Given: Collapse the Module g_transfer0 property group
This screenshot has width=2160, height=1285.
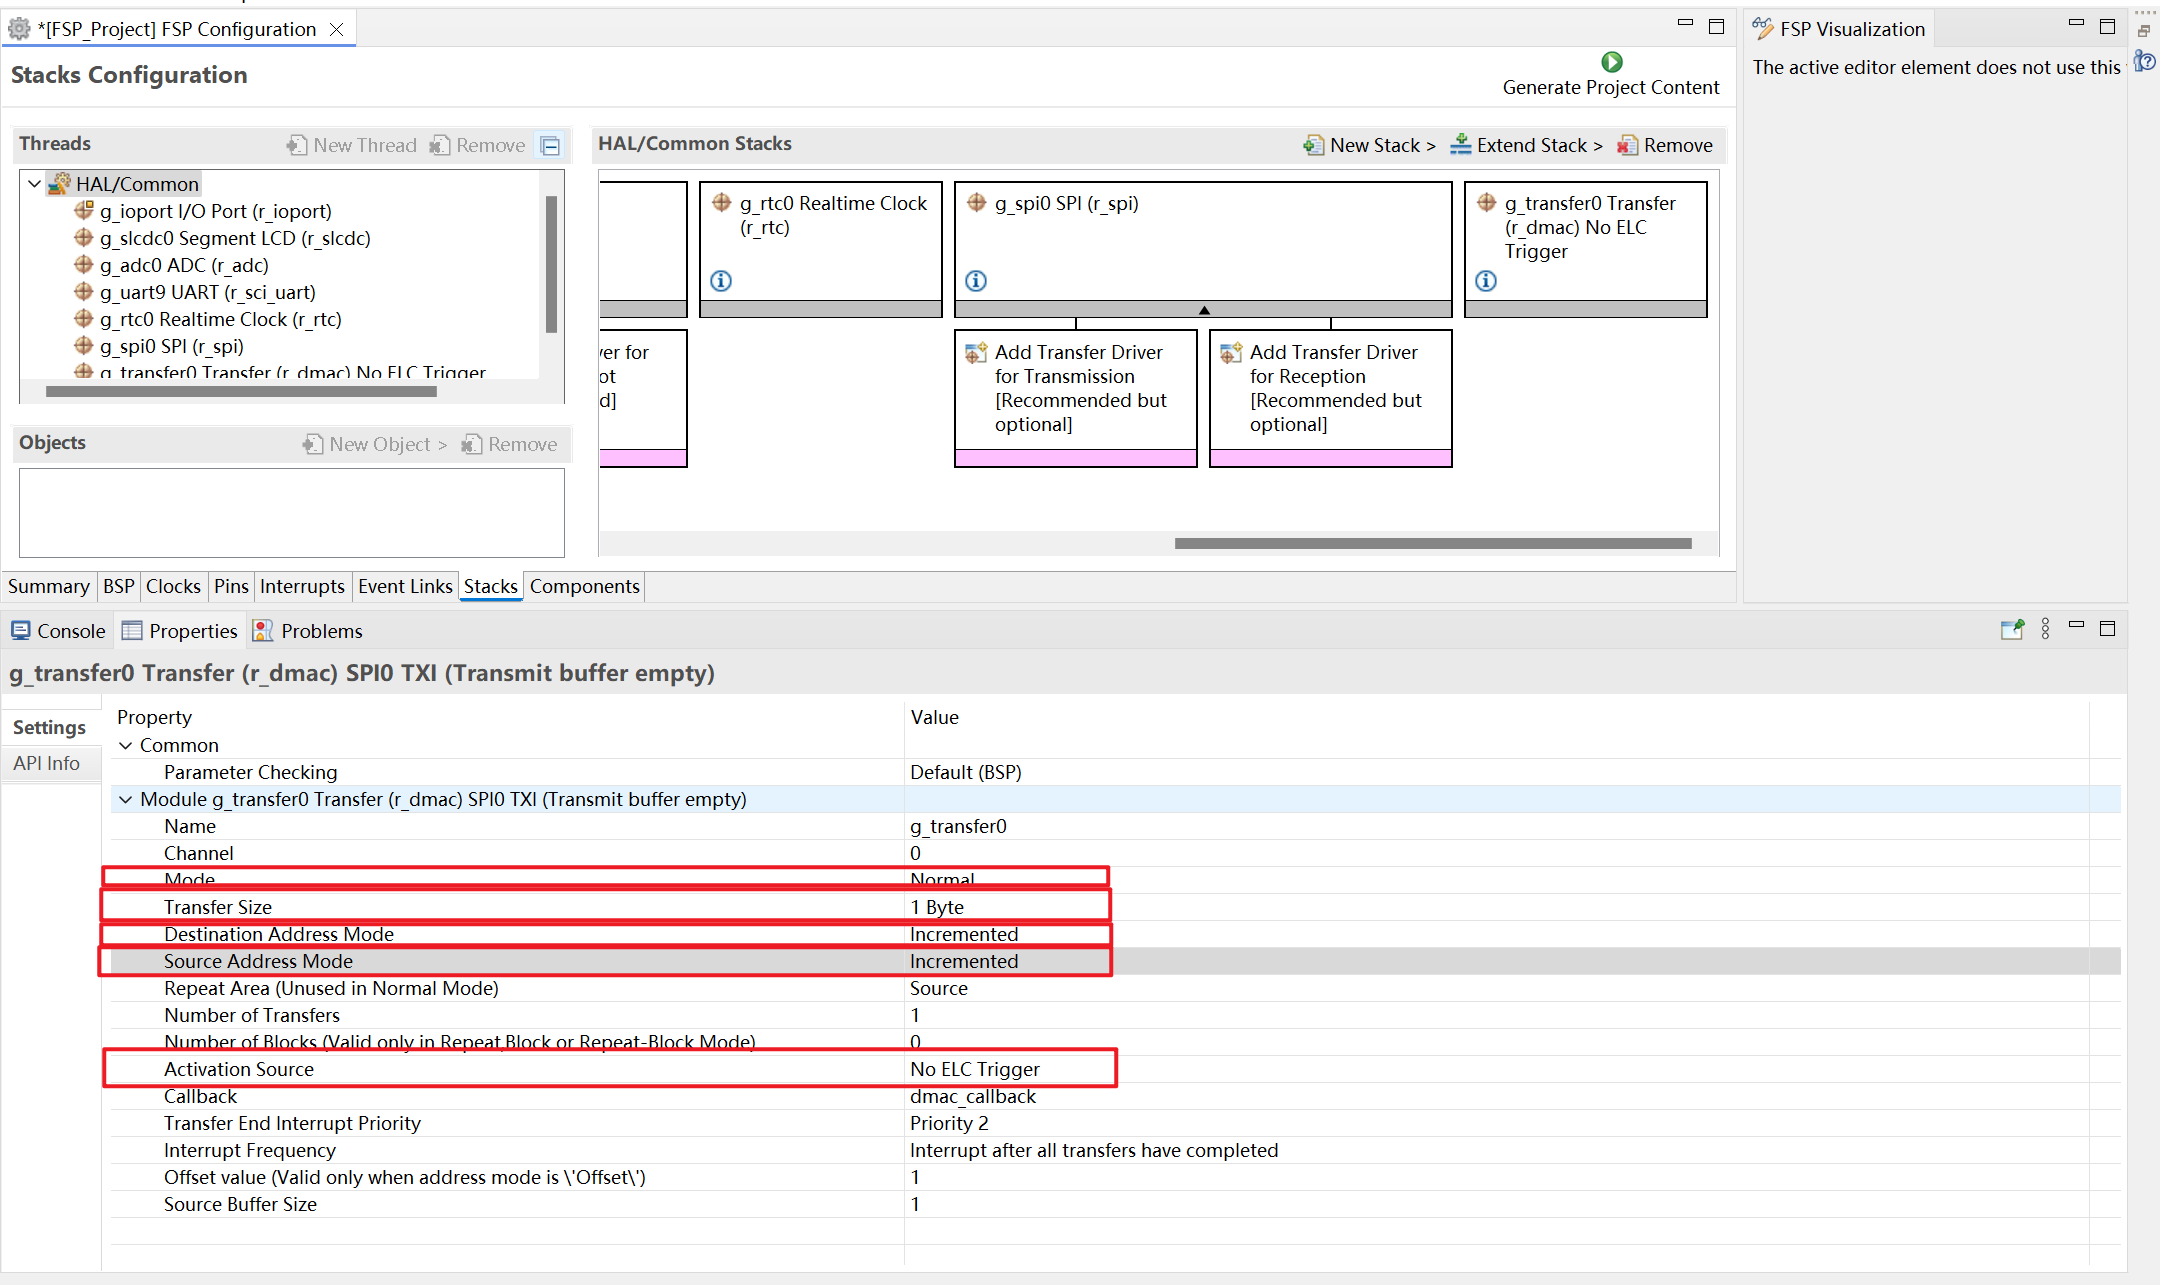Looking at the screenshot, I should [x=126, y=799].
